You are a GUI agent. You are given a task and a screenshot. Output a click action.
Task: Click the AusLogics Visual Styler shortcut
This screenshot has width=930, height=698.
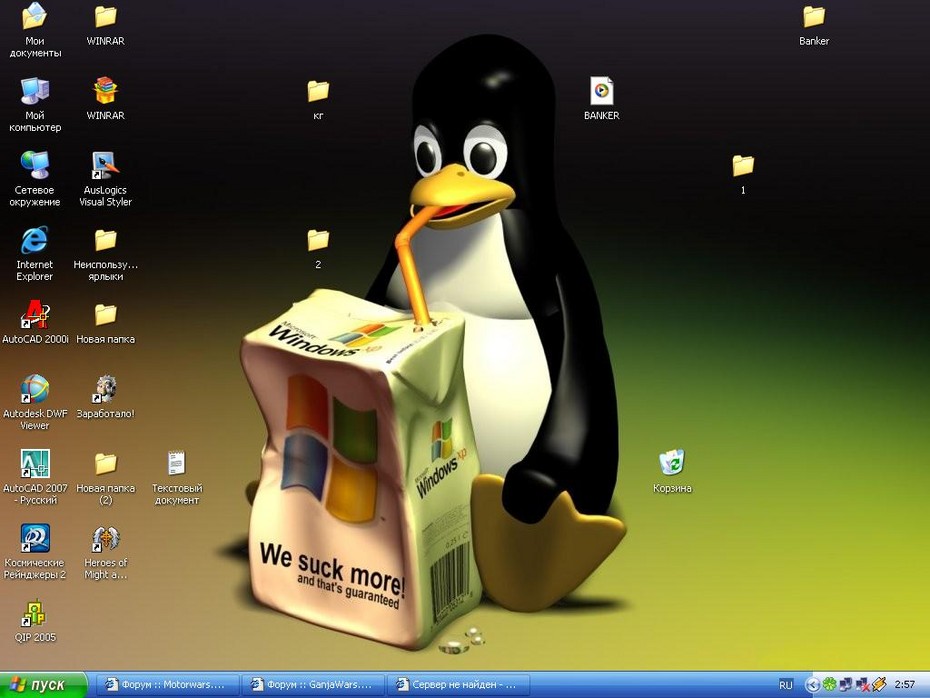coord(105,166)
